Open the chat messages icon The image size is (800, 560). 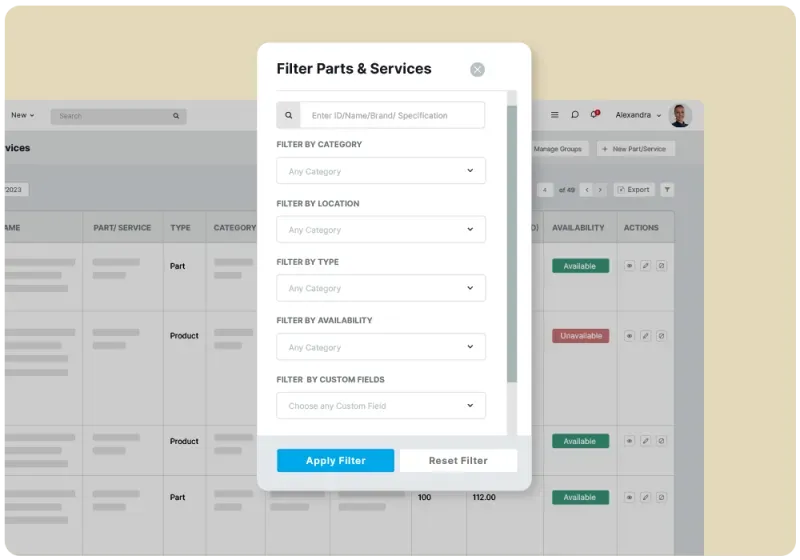575,115
